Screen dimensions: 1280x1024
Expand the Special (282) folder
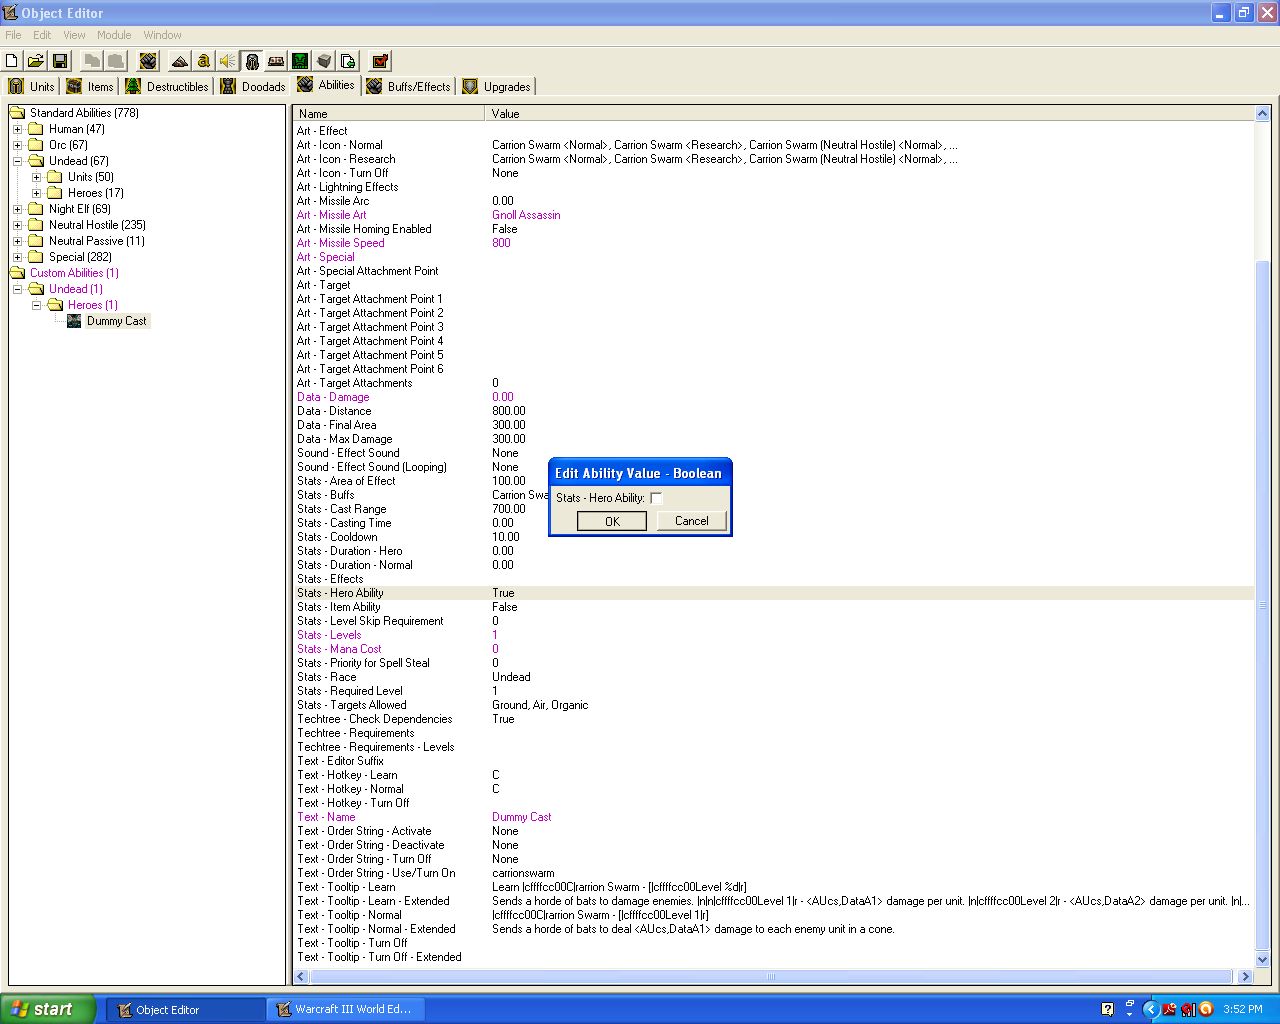pos(17,257)
